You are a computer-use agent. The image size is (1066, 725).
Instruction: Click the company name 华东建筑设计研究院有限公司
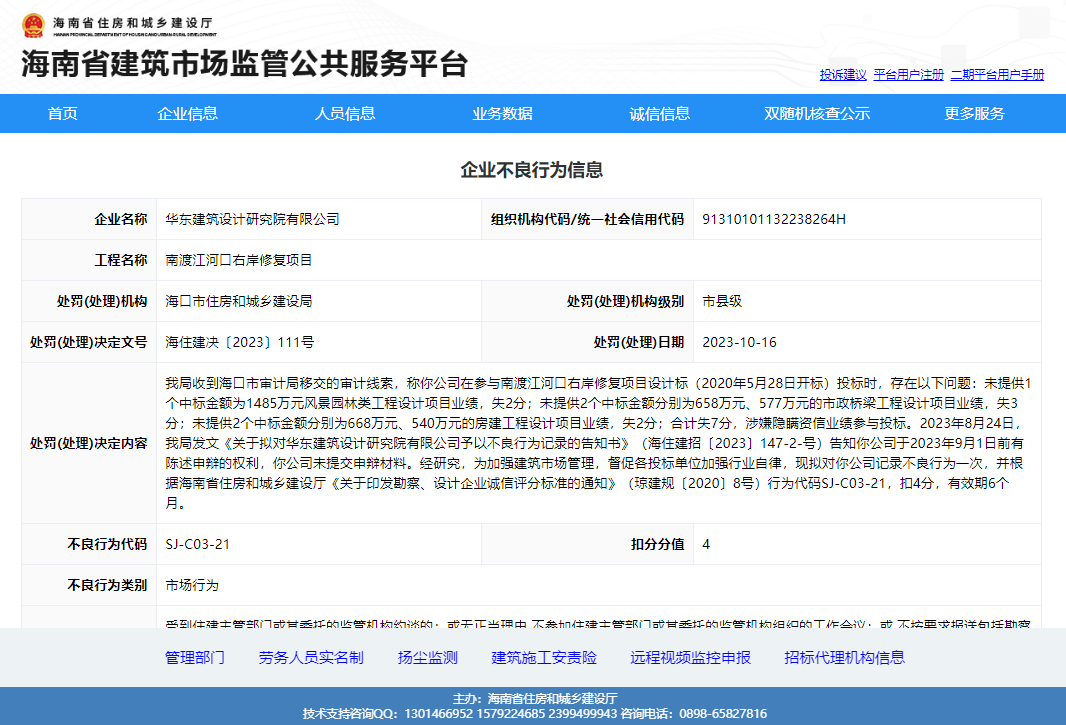(252, 219)
